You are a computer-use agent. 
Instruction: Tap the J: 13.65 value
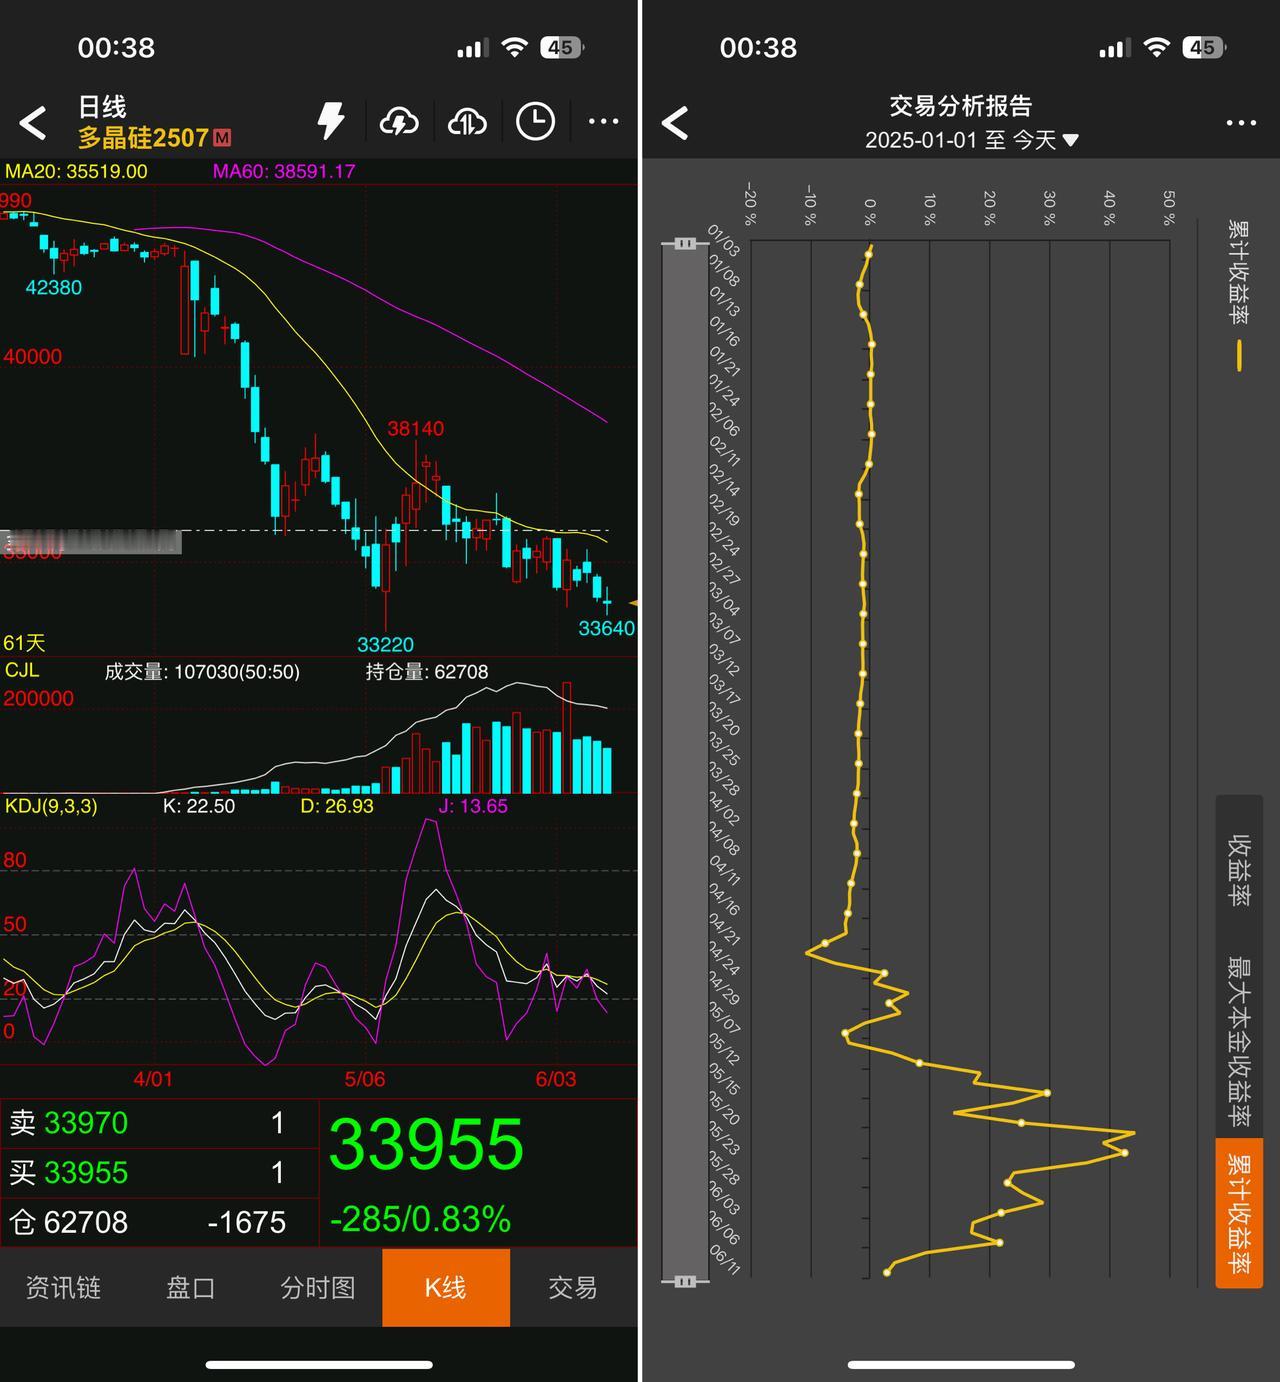click(473, 806)
